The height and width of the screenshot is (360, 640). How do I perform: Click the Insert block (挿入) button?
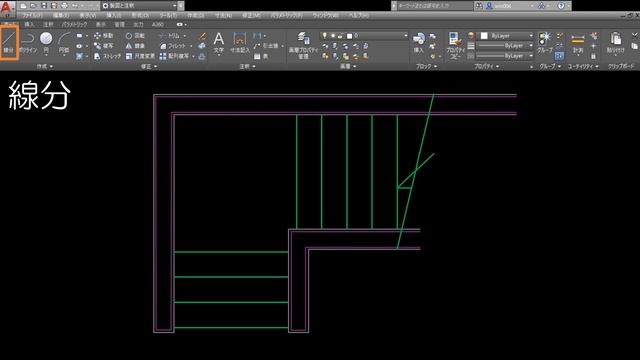(x=419, y=43)
